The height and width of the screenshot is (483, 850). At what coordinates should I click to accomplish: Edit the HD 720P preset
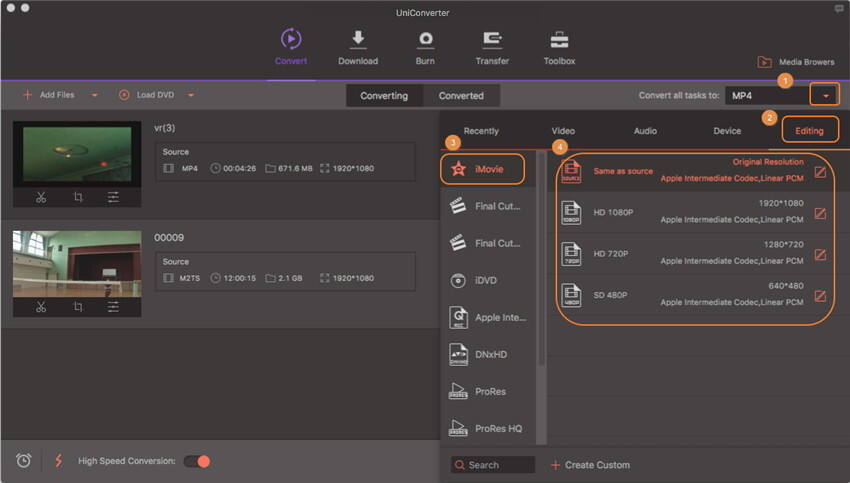[x=820, y=255]
